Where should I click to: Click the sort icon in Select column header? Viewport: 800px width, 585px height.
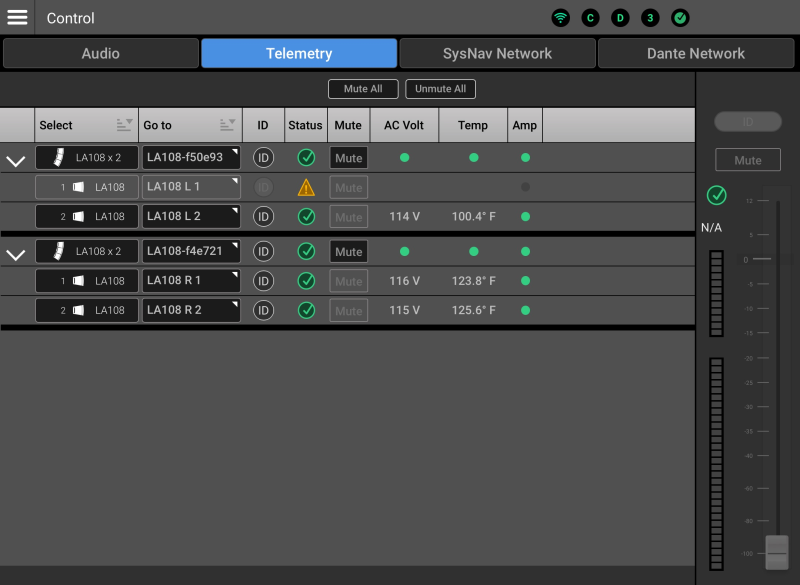[124, 125]
